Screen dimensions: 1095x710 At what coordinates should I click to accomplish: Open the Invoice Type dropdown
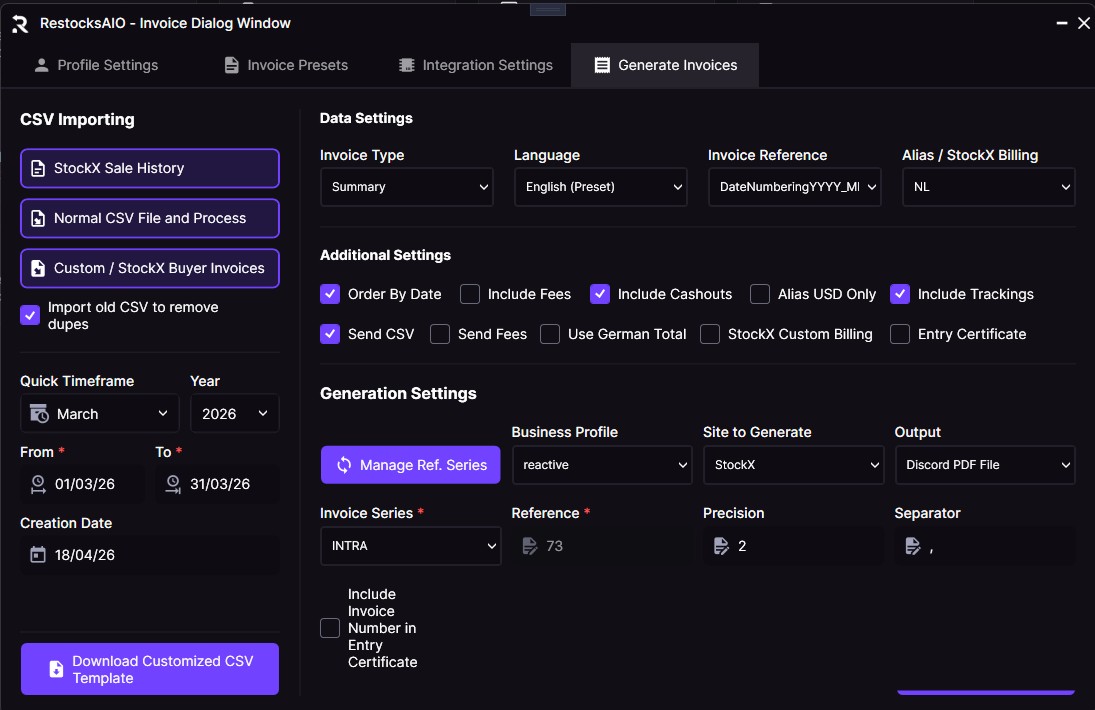click(406, 187)
